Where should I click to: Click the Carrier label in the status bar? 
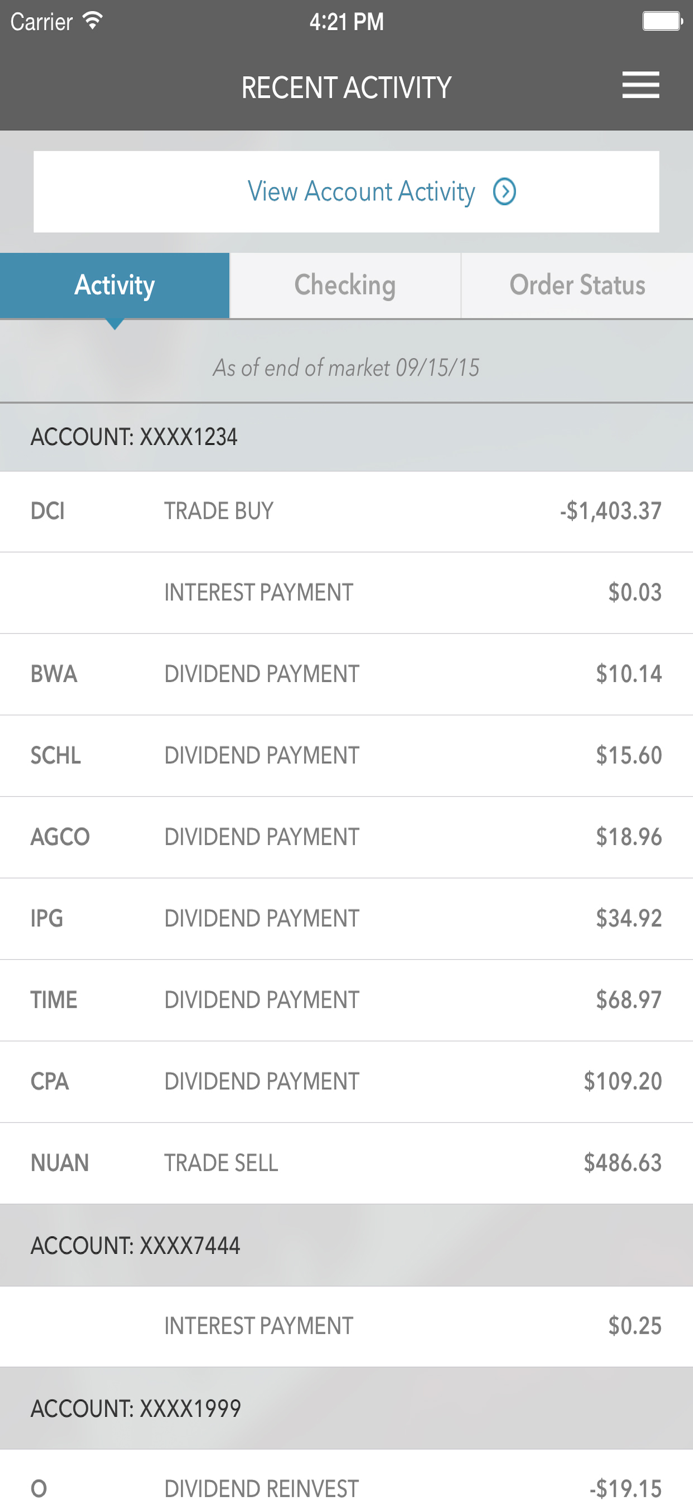click(40, 21)
